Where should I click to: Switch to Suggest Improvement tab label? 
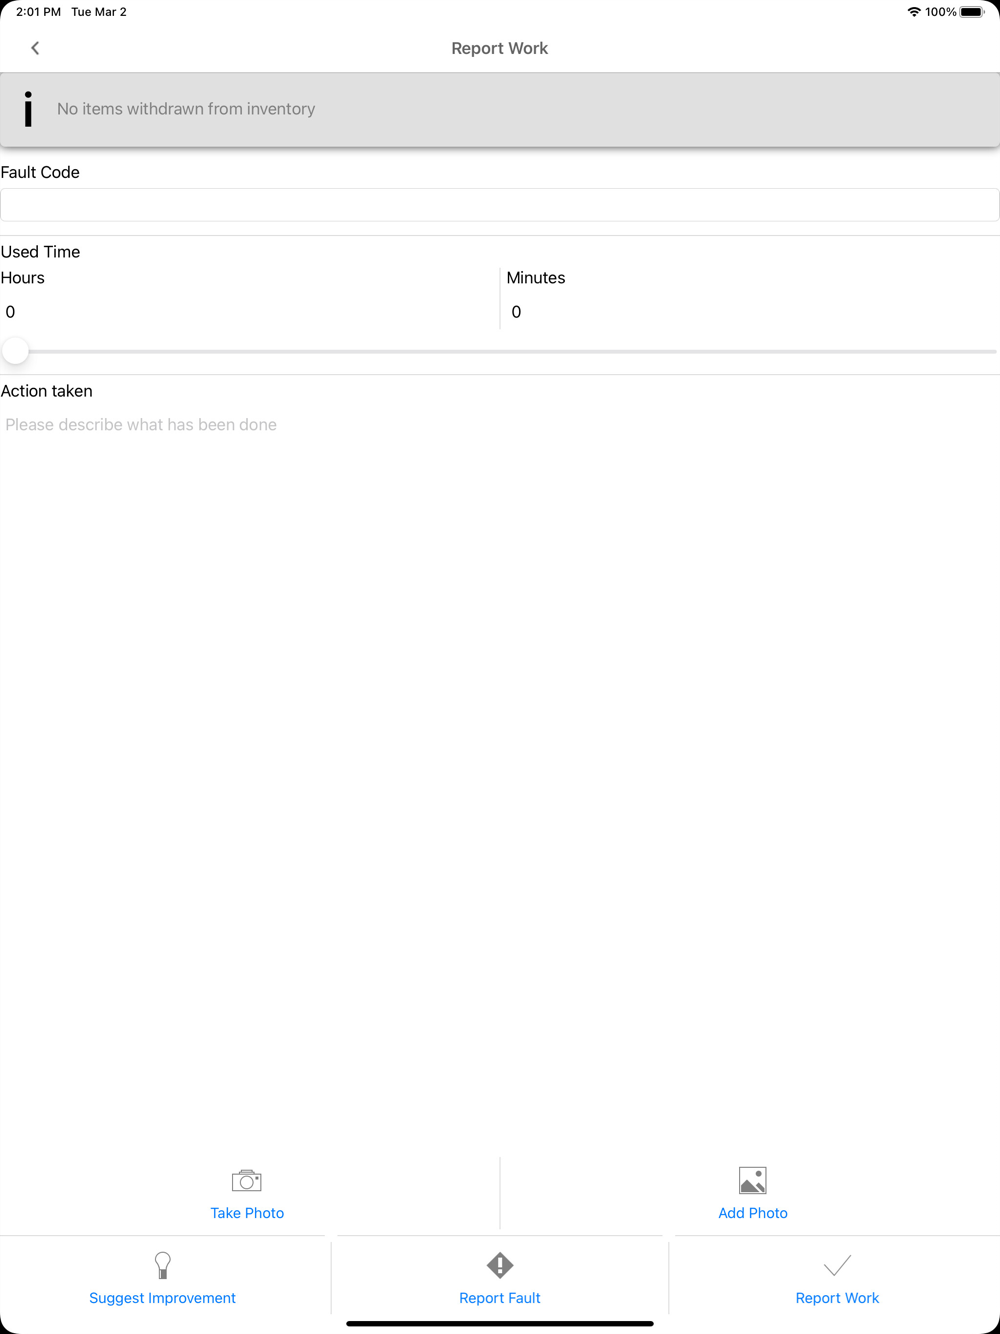tap(162, 1298)
